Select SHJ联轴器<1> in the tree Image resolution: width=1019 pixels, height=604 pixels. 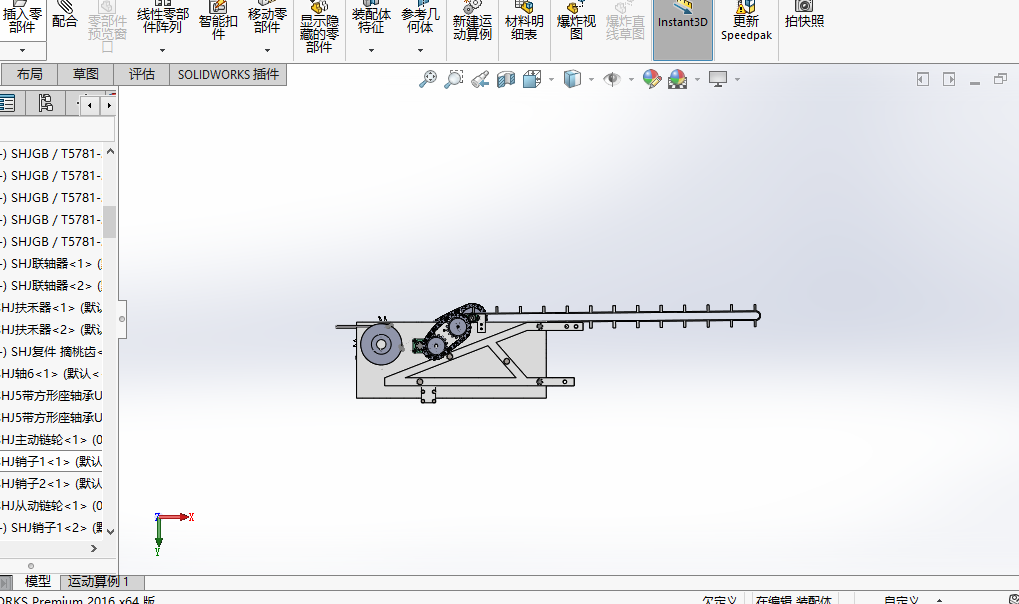coord(51,263)
